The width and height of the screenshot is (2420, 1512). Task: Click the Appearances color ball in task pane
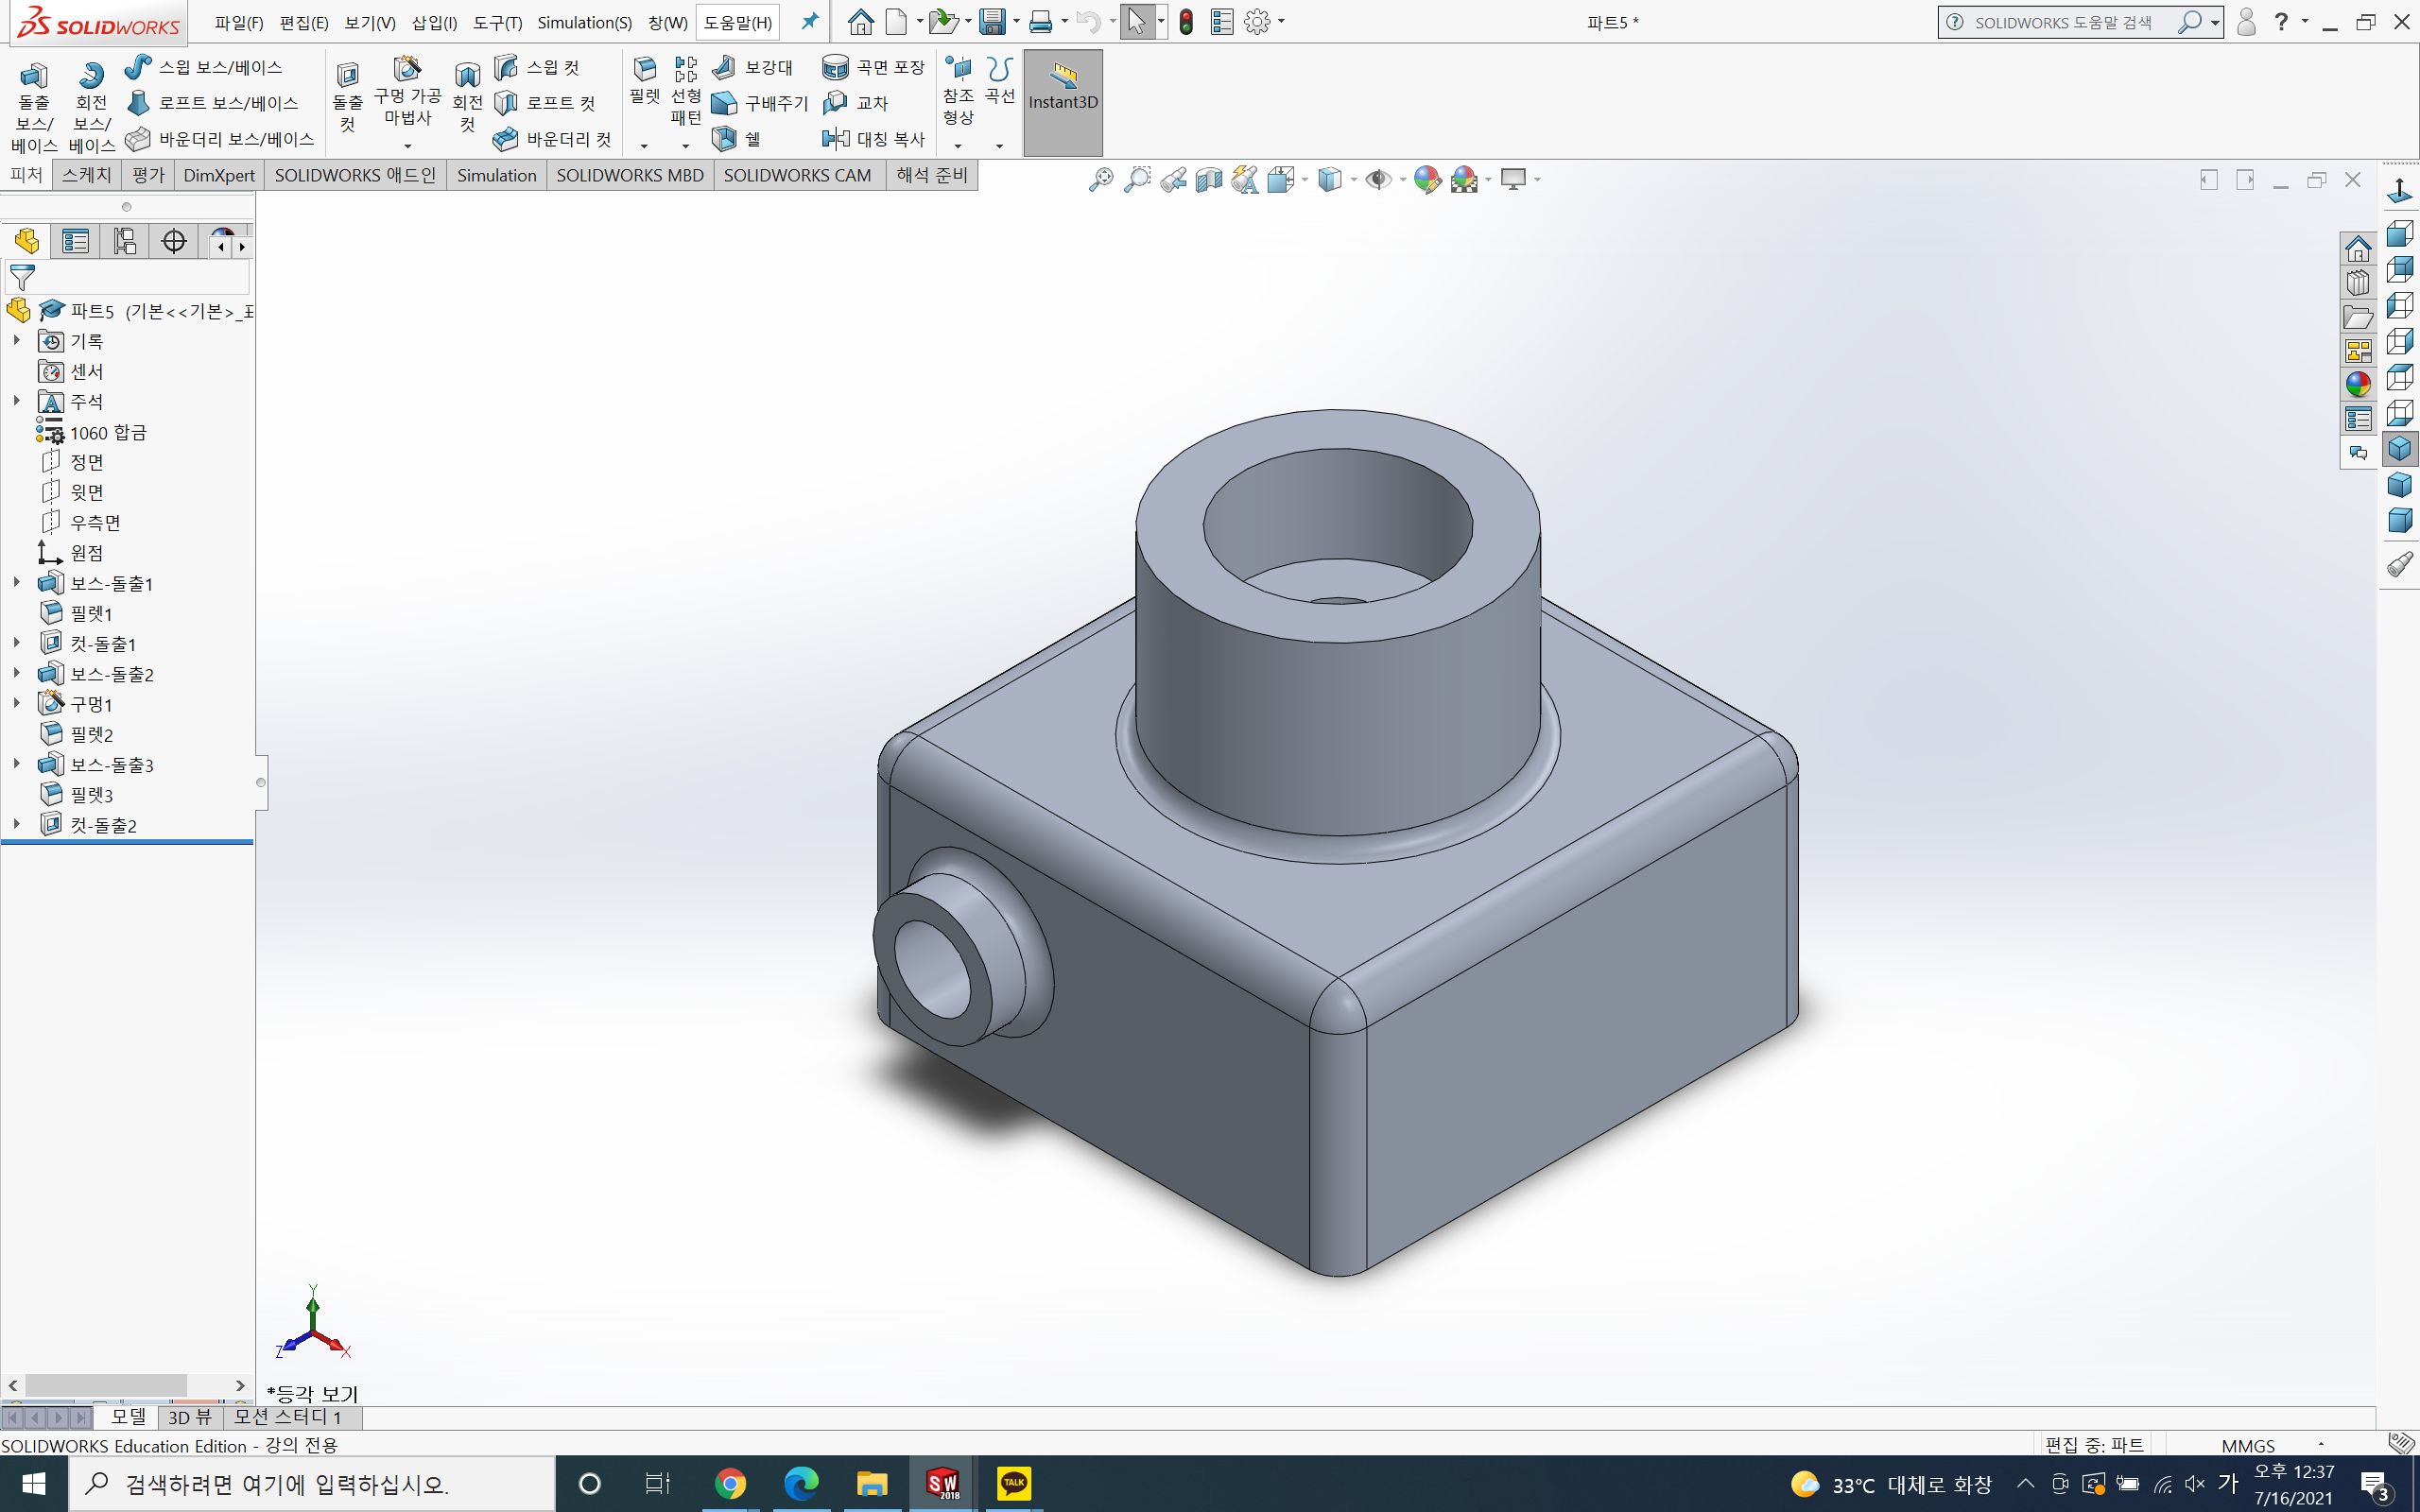pos(2358,384)
